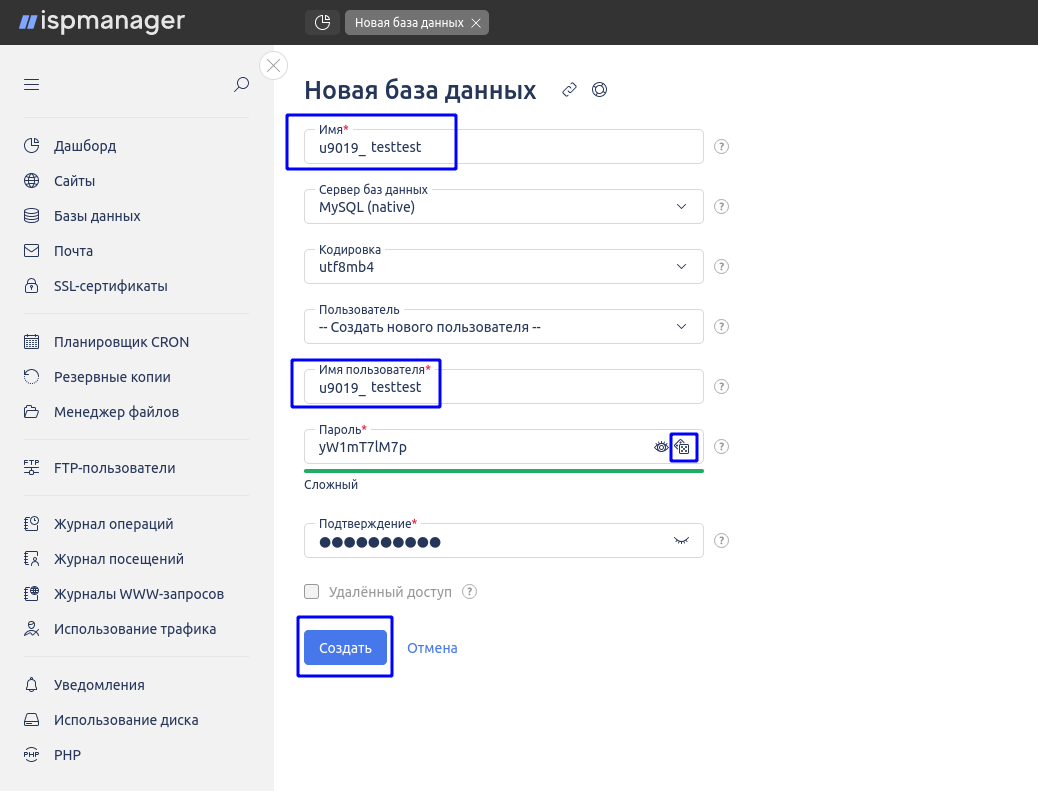1038x791 pixels.
Task: Expand the Кодировка dropdown
Action: (504, 267)
